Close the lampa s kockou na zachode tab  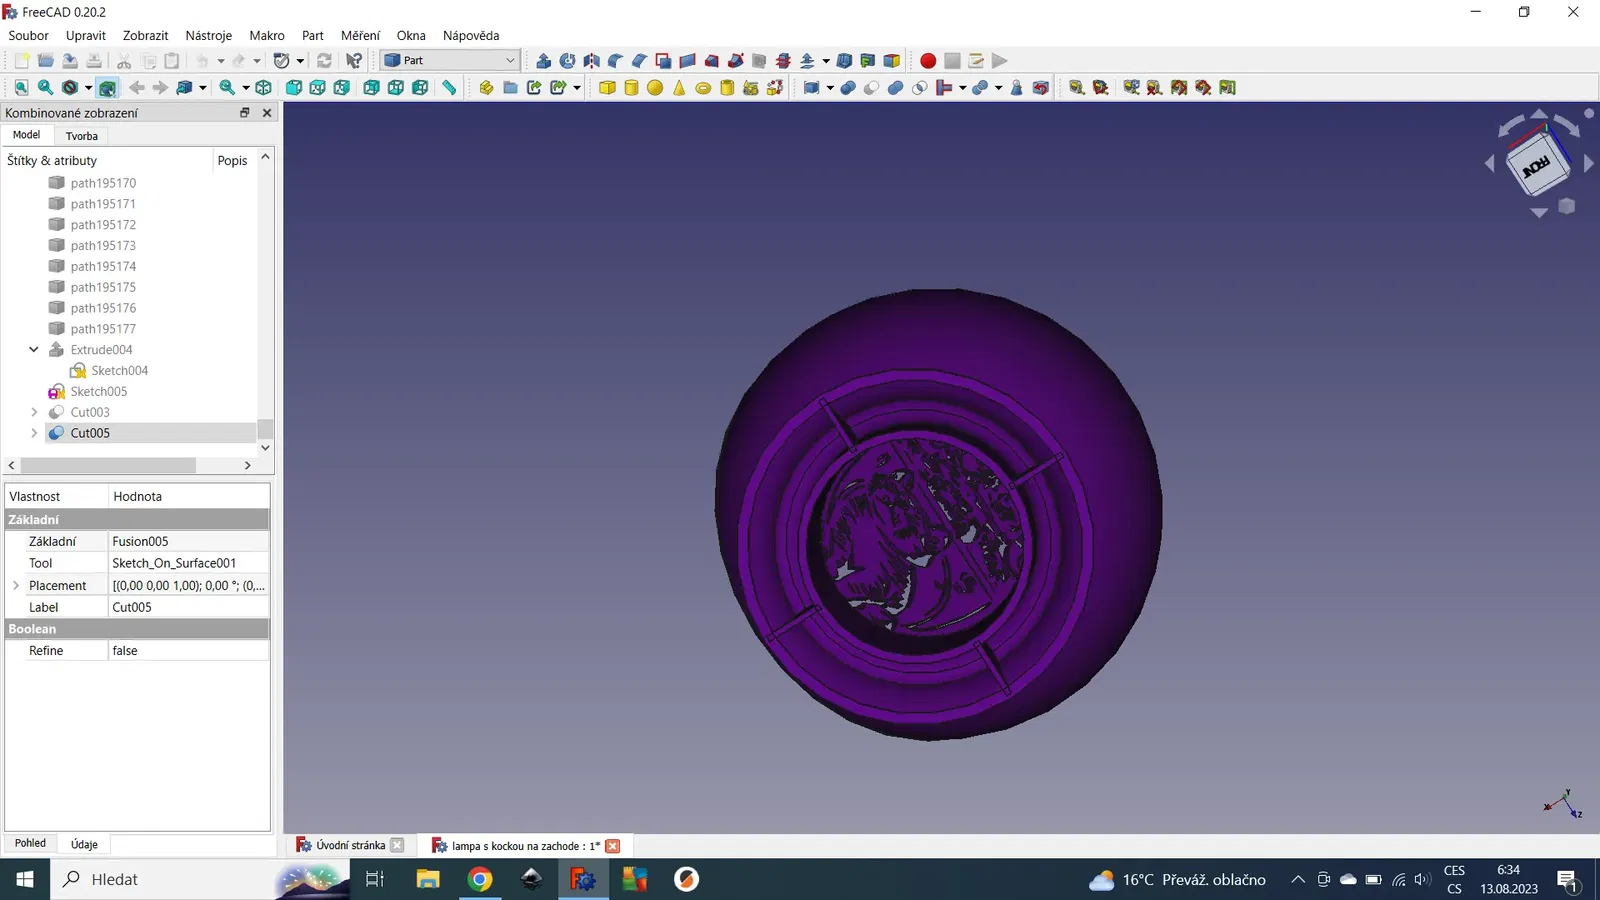tap(613, 846)
